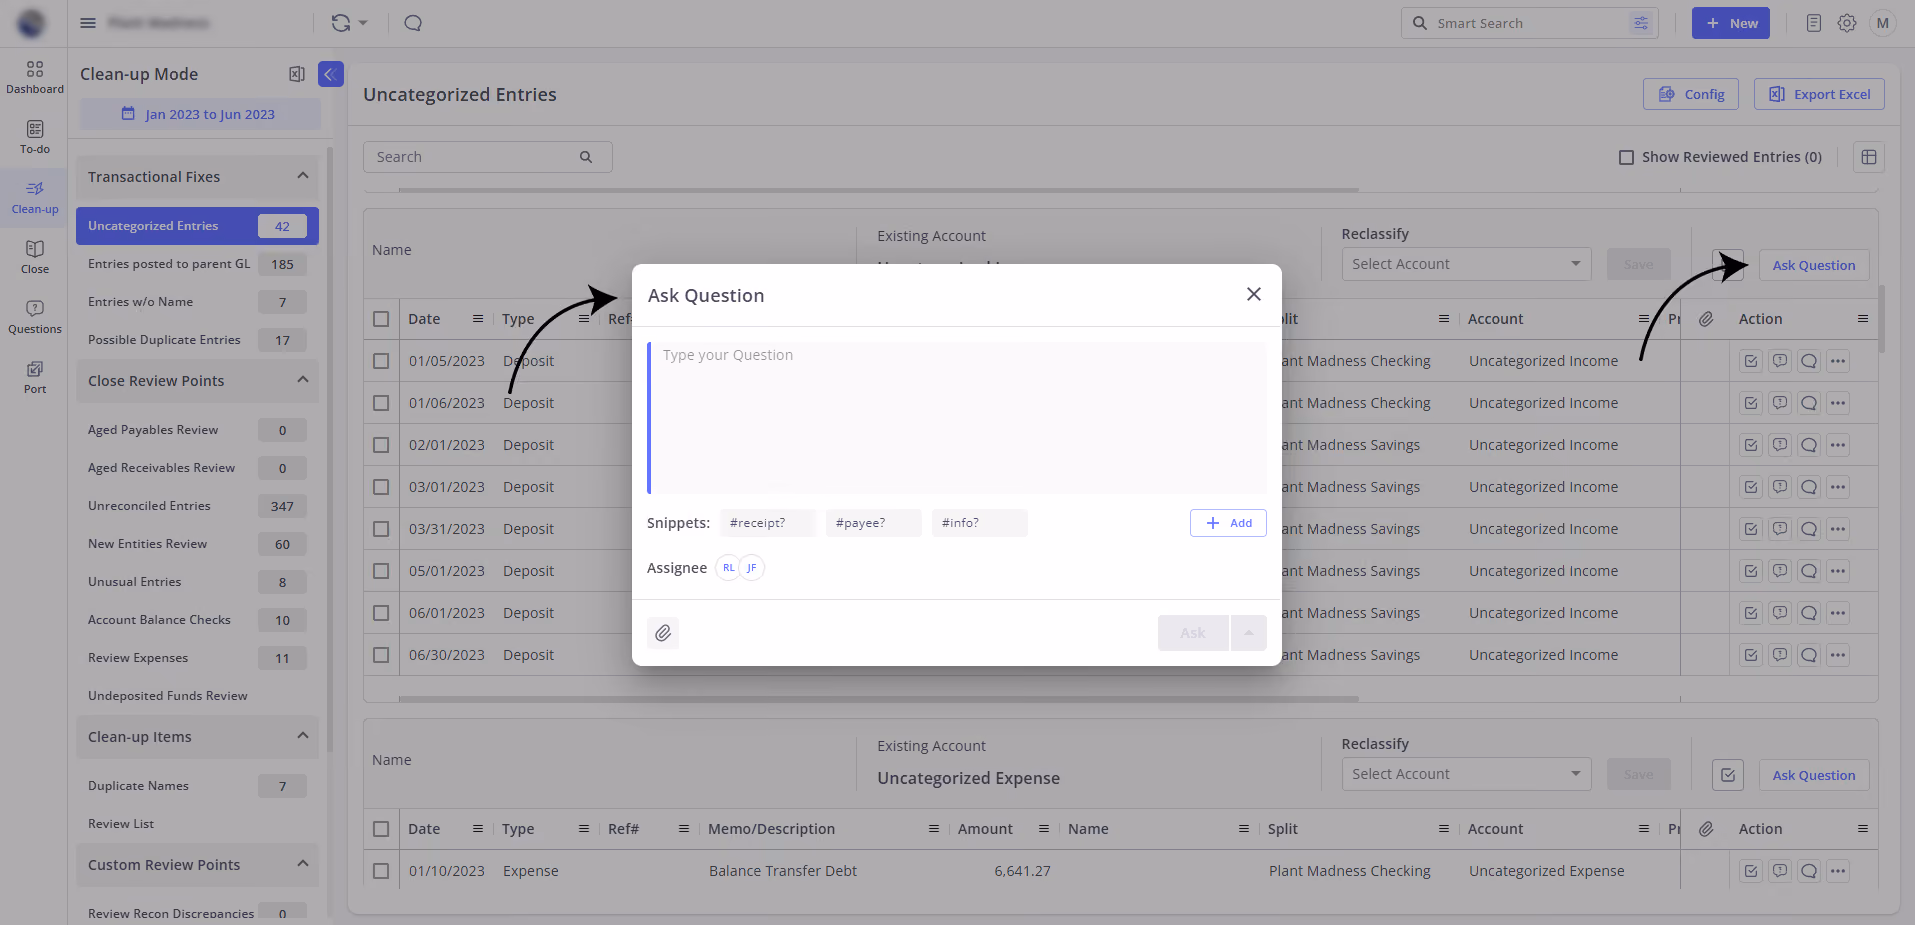Viewport: 1915px width, 925px height.
Task: Check the 06/01/2023 Deposit row checkbox
Action: pos(381,613)
